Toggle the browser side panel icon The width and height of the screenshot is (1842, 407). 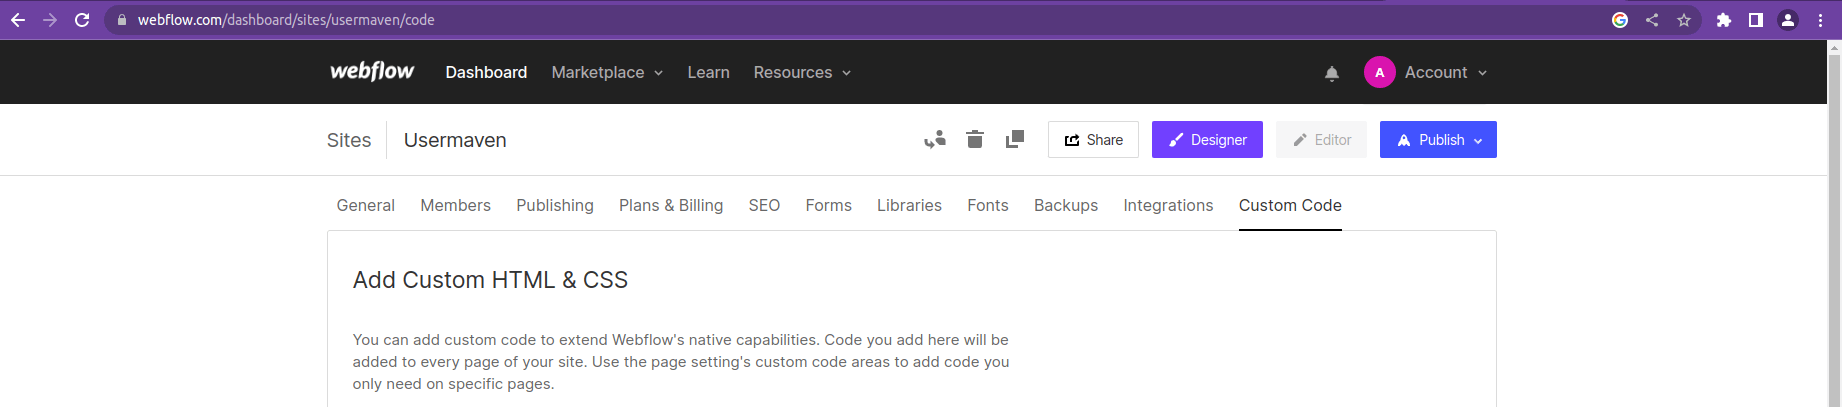pyautogui.click(x=1756, y=20)
